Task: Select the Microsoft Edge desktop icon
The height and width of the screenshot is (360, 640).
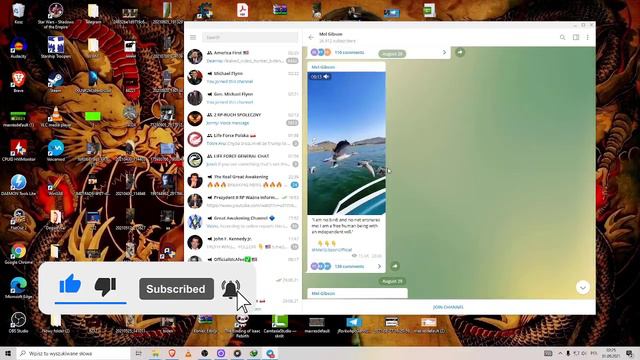Action: click(18, 288)
